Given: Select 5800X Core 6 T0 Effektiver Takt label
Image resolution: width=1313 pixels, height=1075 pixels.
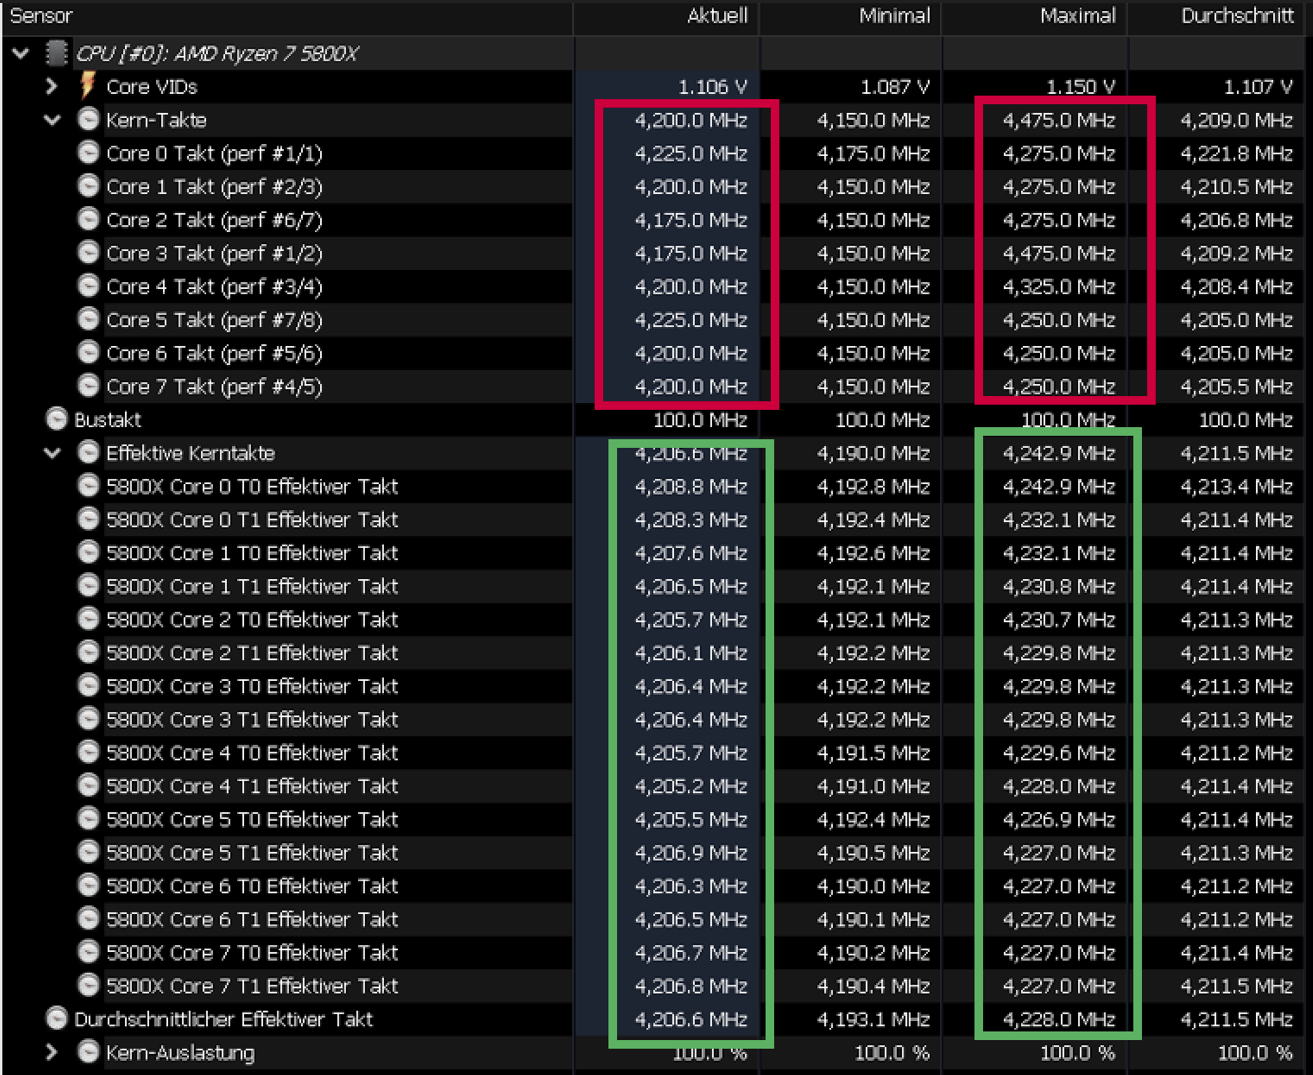Looking at the screenshot, I should point(252,886).
